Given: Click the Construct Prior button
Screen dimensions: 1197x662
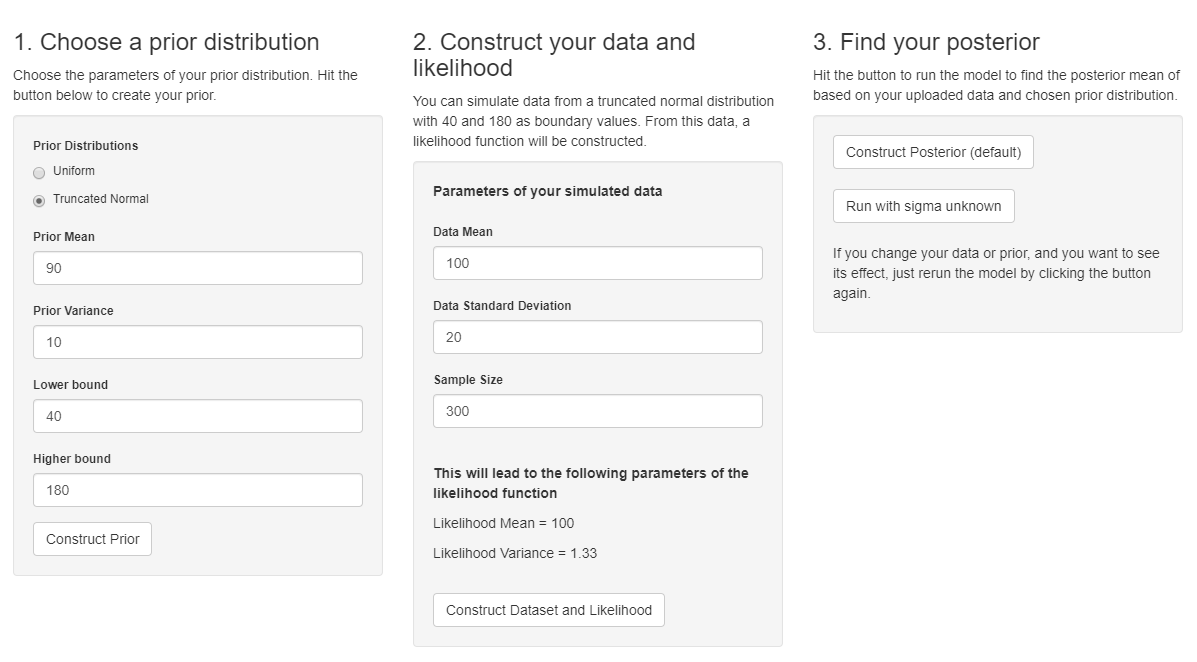Looking at the screenshot, I should point(92,539).
